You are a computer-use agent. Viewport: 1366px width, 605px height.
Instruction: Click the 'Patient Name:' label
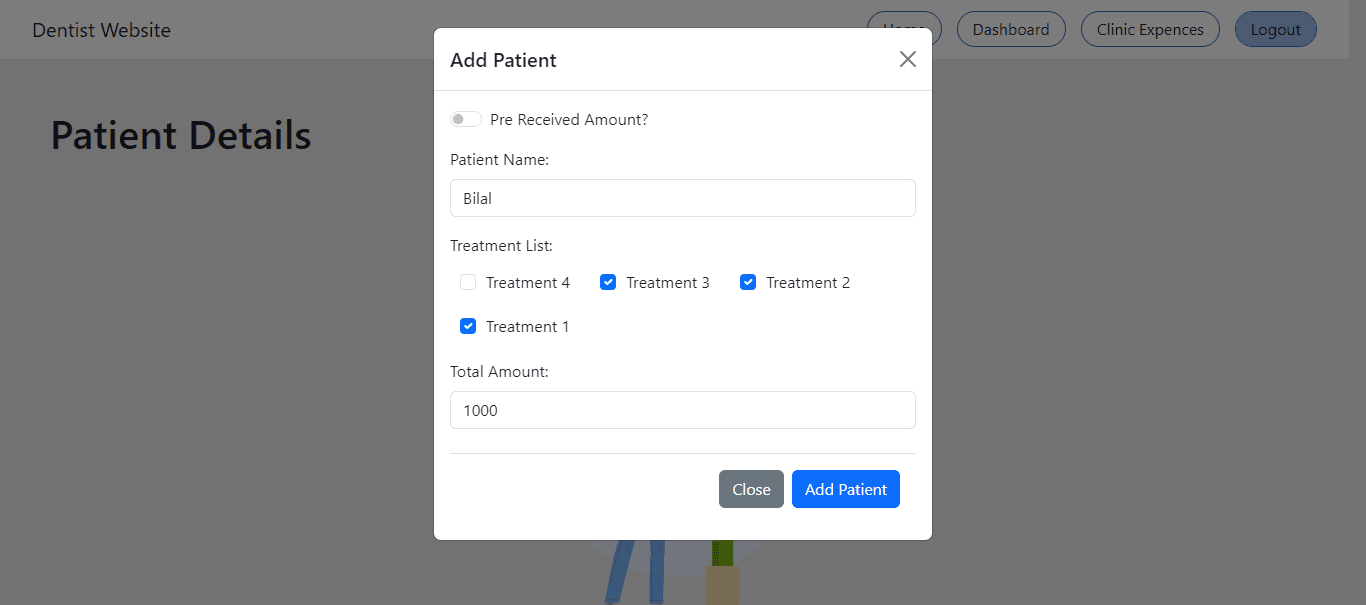(499, 159)
